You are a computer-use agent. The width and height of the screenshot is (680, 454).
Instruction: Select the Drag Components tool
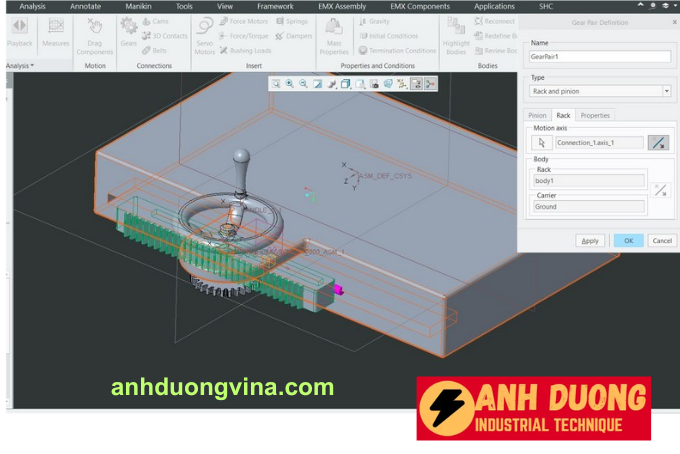95,32
